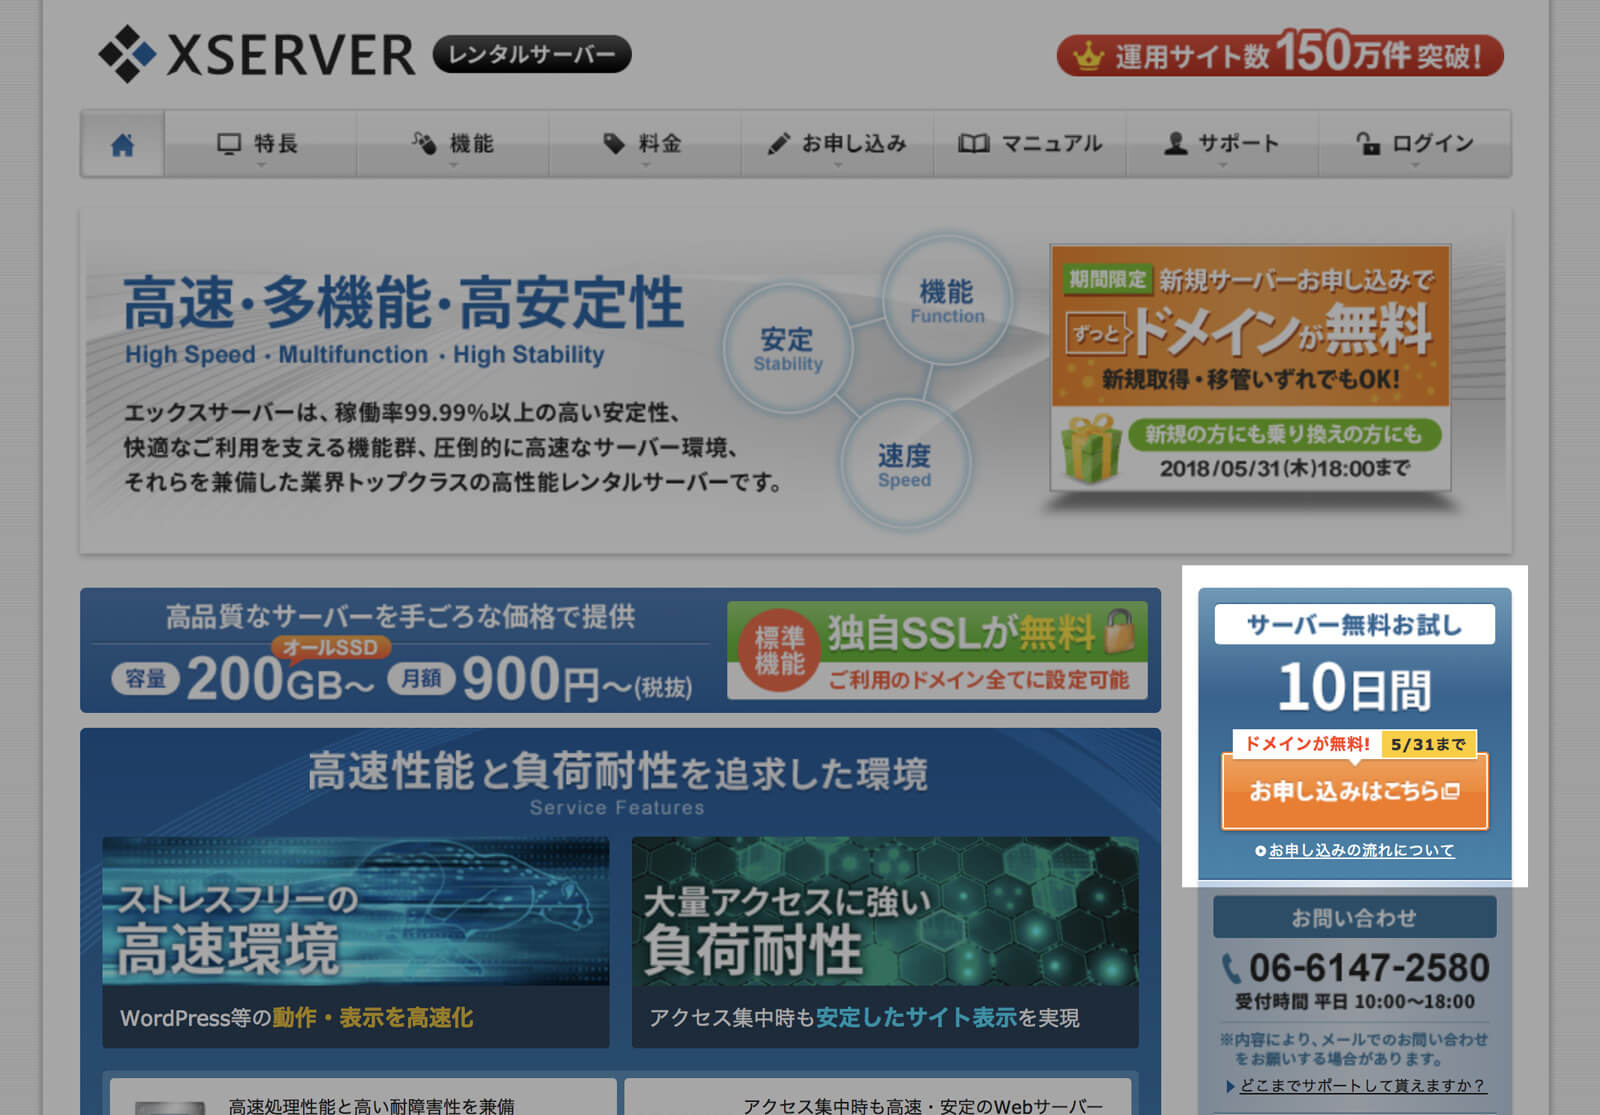Click the XSERVER logo
The width and height of the screenshot is (1600, 1115).
257,54
